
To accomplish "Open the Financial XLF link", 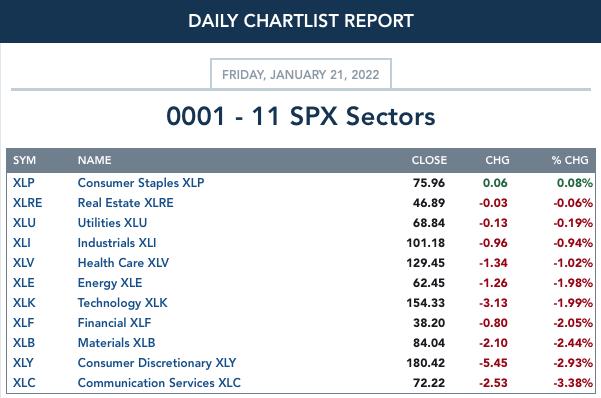I will pyautogui.click(x=114, y=323).
